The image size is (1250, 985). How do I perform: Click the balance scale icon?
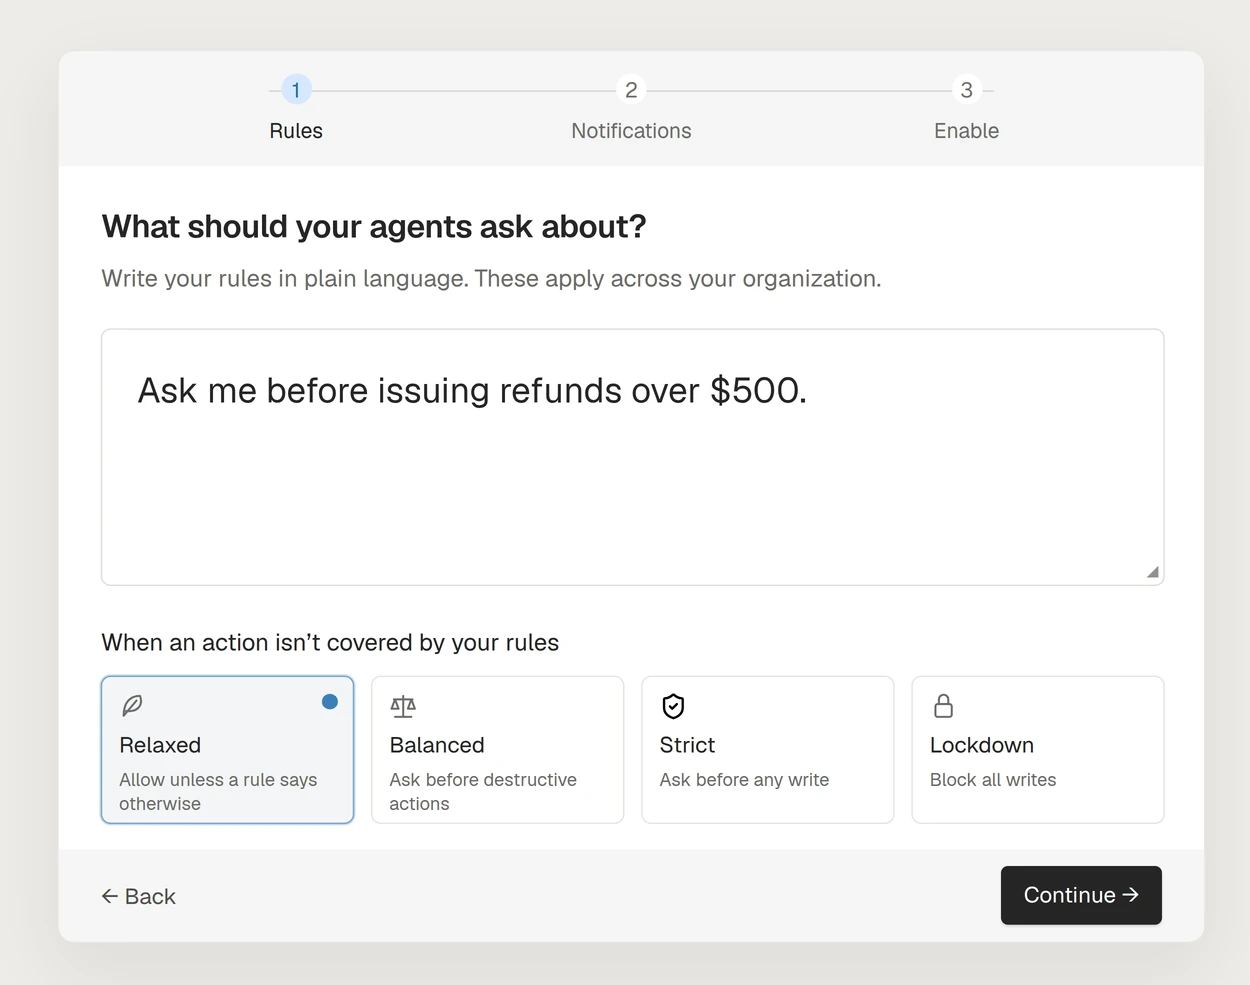pyautogui.click(x=403, y=706)
